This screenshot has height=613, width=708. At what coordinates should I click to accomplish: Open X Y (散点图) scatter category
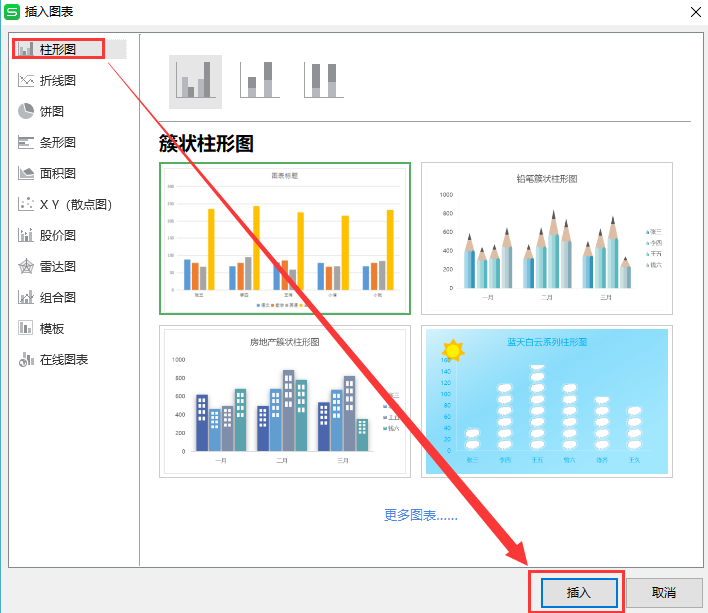(x=75, y=204)
